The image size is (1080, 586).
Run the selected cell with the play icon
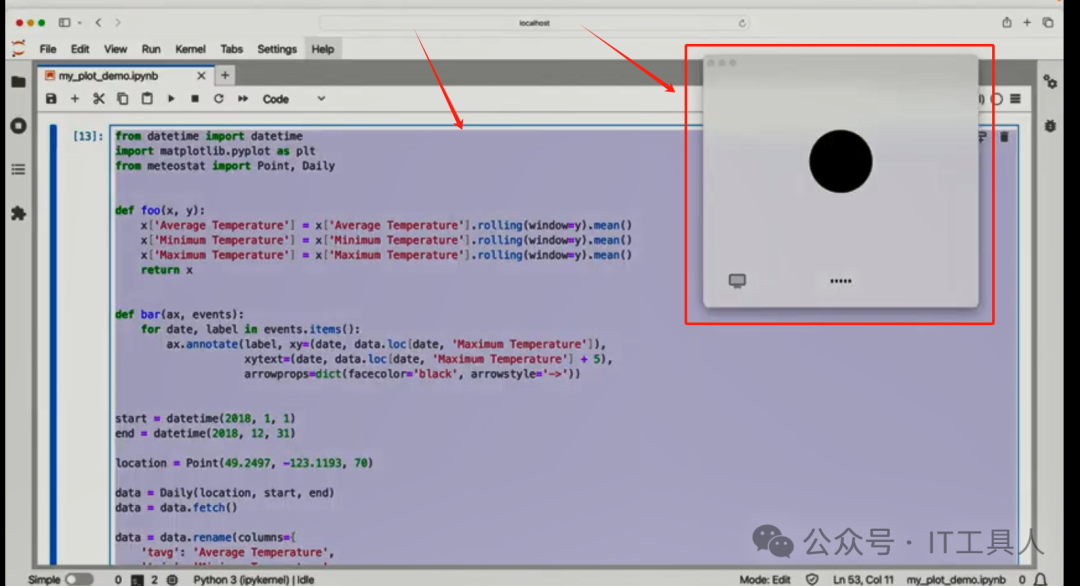[x=171, y=99]
